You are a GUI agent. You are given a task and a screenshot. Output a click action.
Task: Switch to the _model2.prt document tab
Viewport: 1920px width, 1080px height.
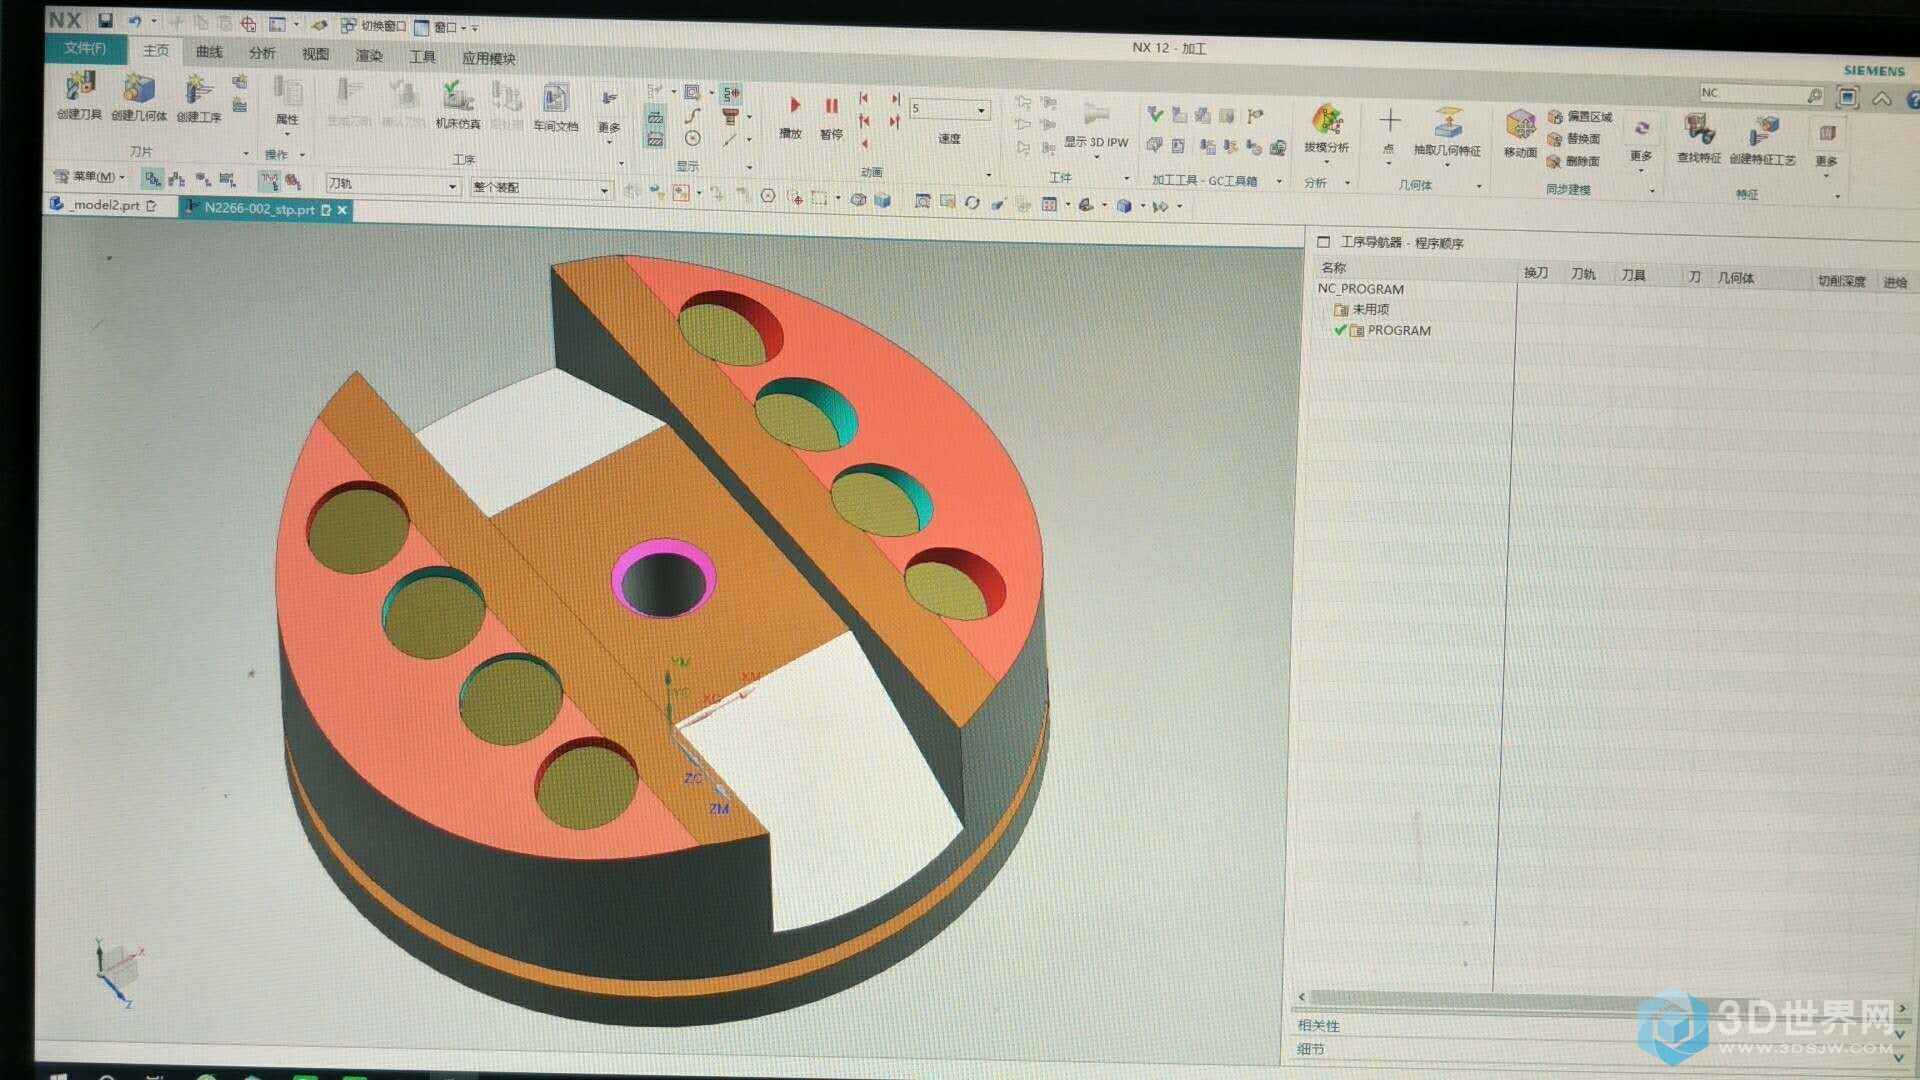coord(106,205)
